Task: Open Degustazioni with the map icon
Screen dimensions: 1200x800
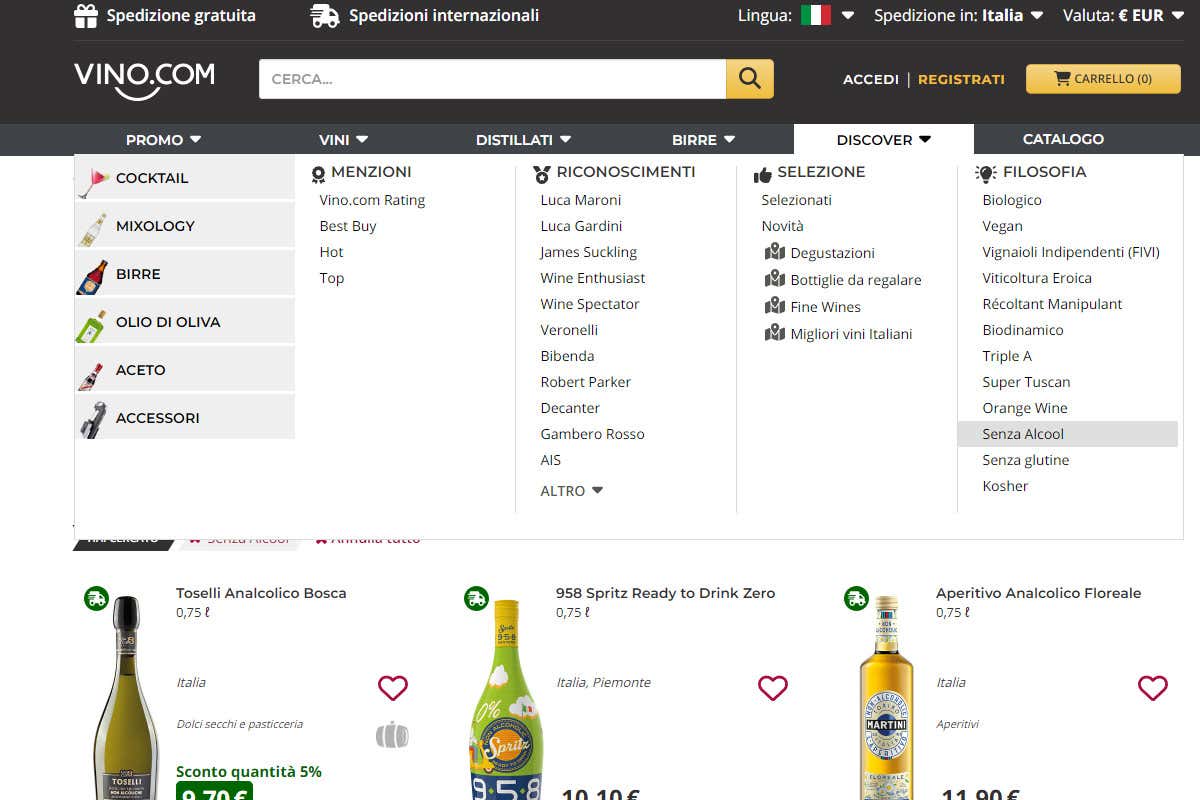Action: pos(775,252)
